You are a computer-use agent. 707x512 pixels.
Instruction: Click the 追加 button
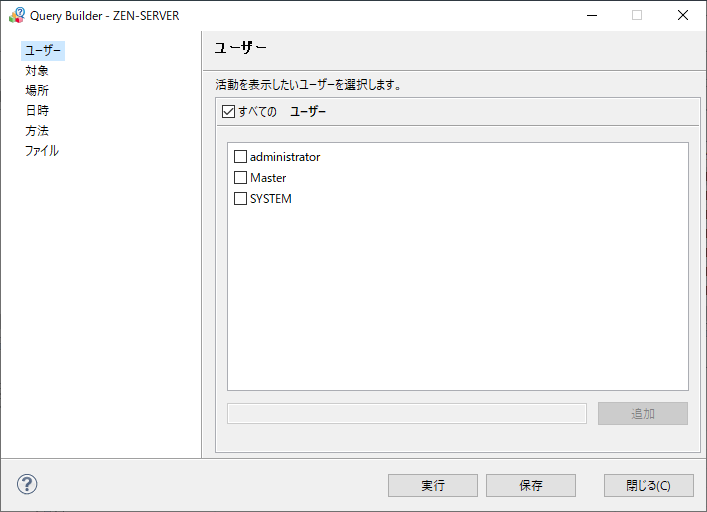pos(642,414)
